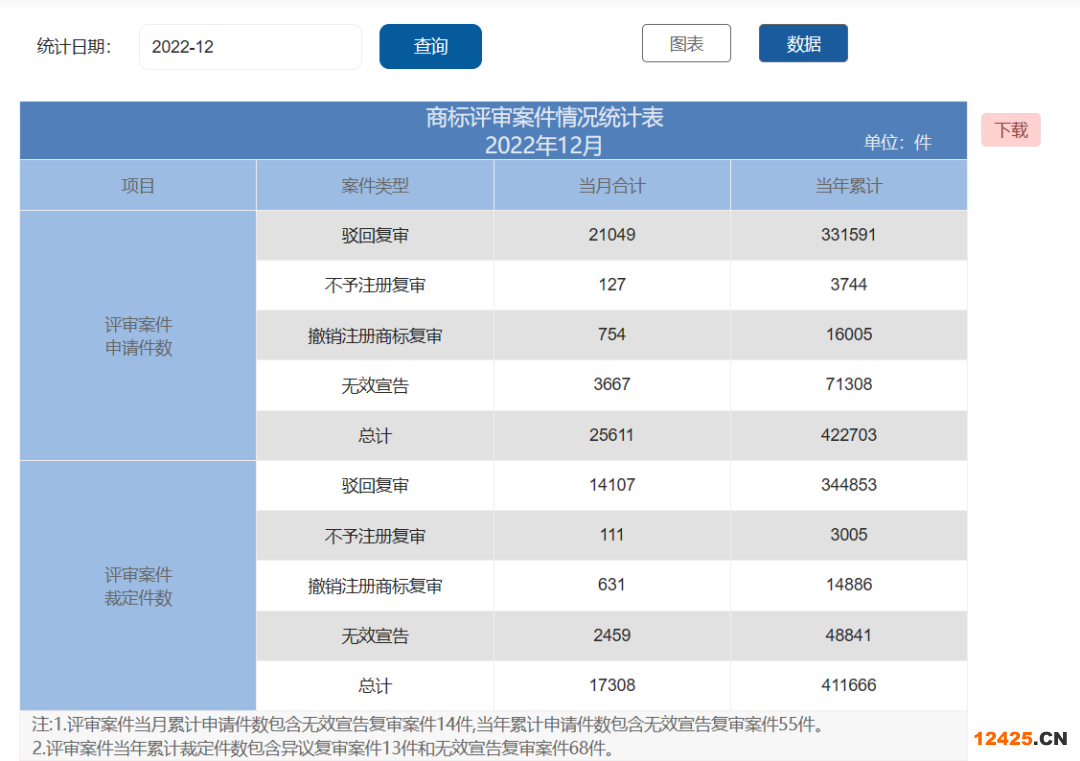1080x761 pixels.
Task: Click yearly value 14886 cell
Action: click(x=849, y=585)
